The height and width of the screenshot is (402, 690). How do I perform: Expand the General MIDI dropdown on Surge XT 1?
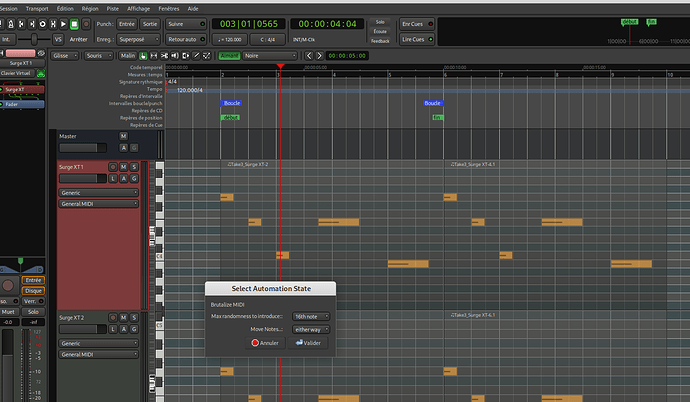tap(98, 203)
